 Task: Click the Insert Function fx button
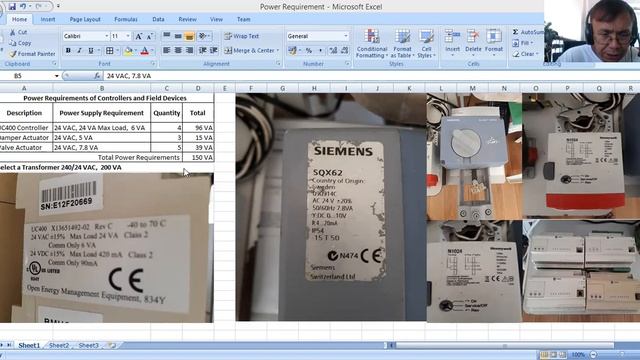97,76
